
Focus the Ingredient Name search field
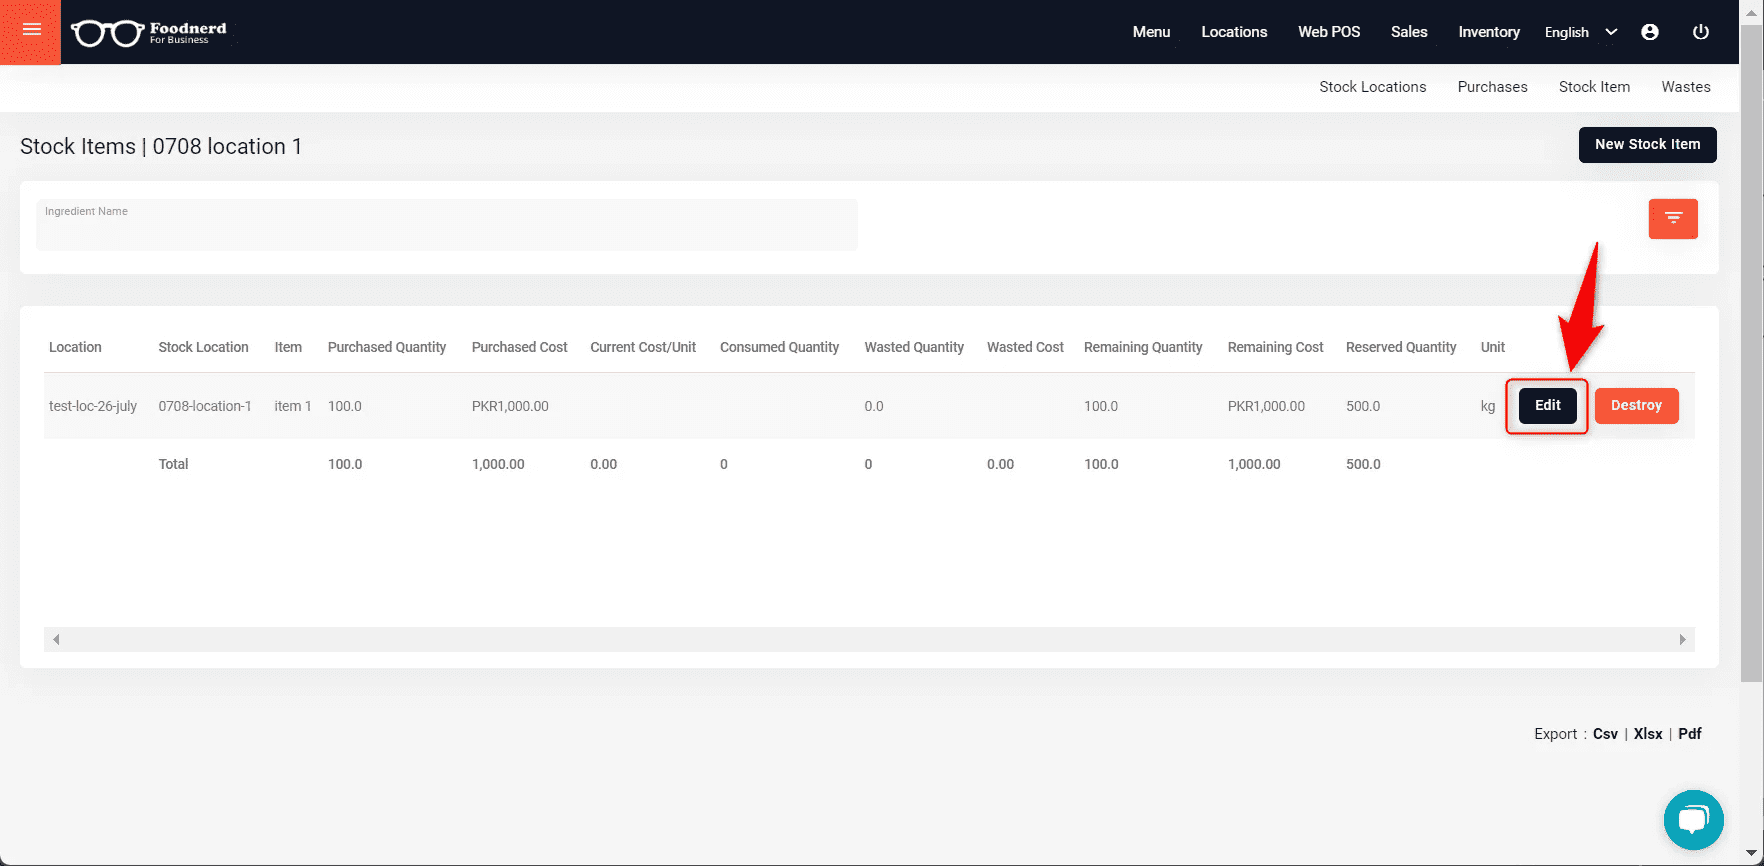point(447,225)
